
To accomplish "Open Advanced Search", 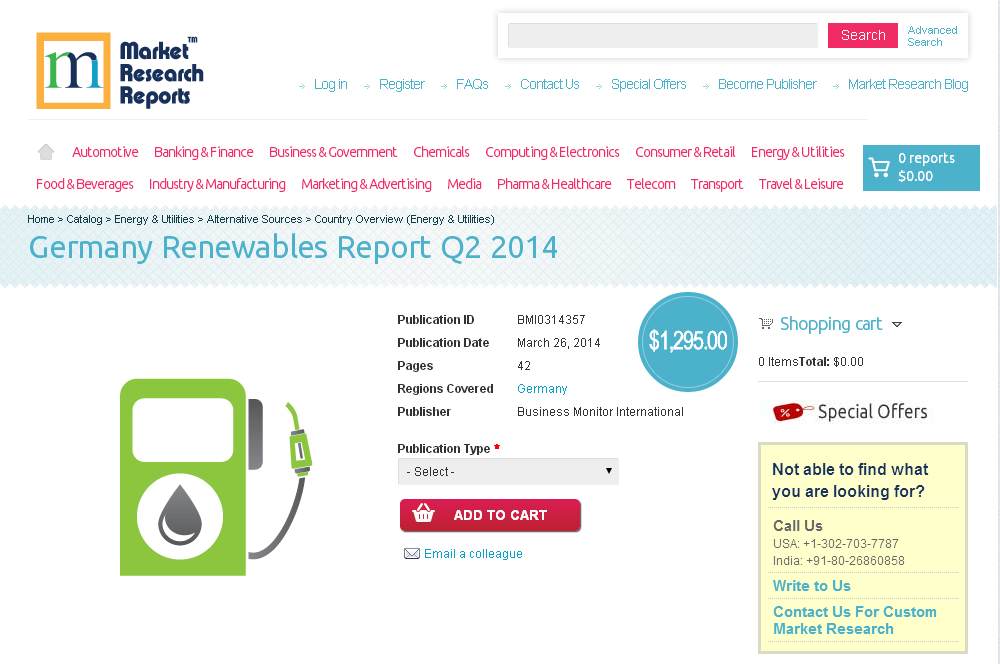I will tap(932, 36).
